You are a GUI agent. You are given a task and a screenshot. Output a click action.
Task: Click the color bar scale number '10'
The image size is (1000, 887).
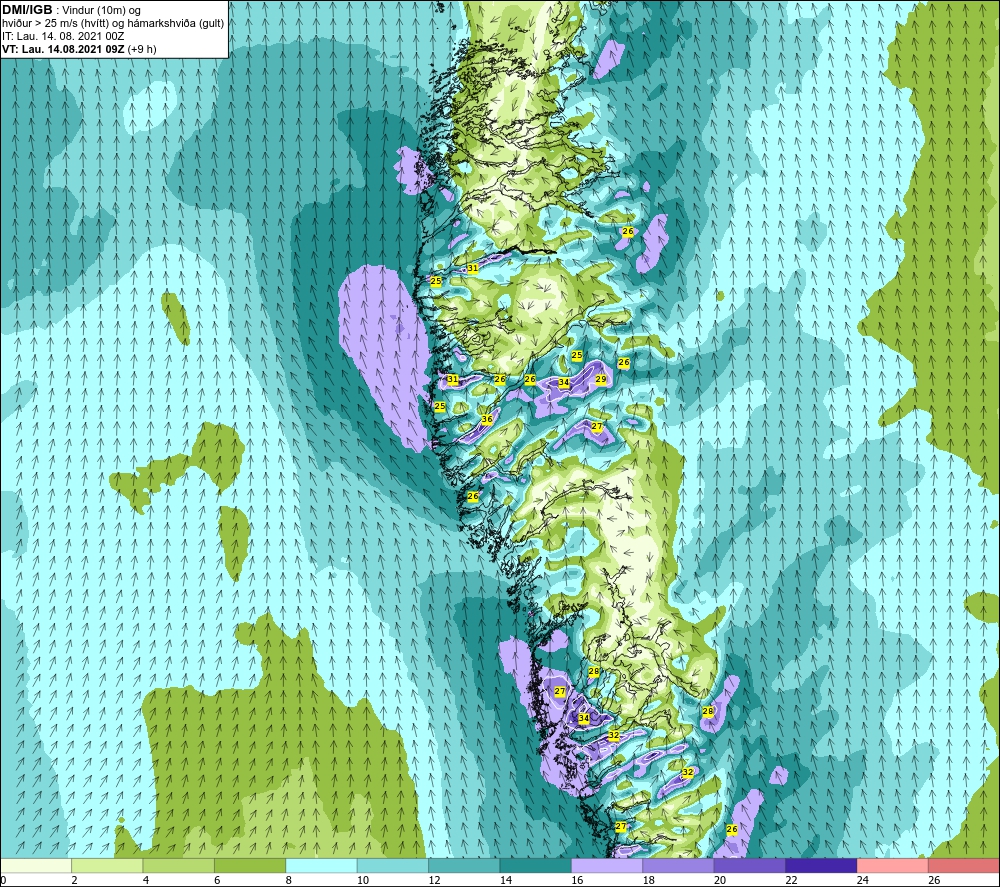[x=363, y=880]
